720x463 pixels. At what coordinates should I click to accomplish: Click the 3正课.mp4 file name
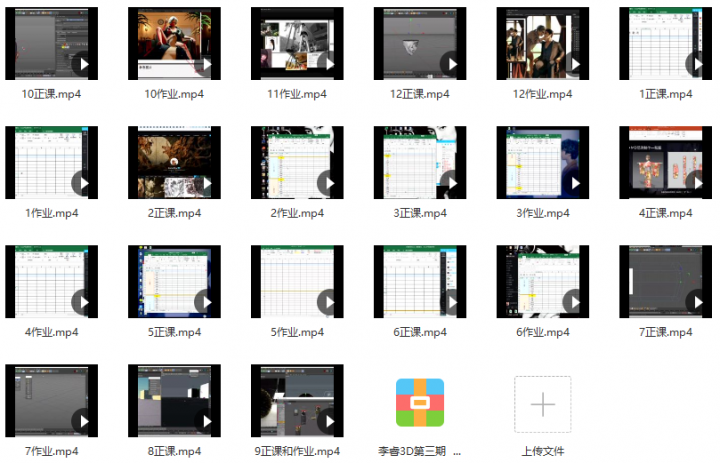tap(420, 213)
